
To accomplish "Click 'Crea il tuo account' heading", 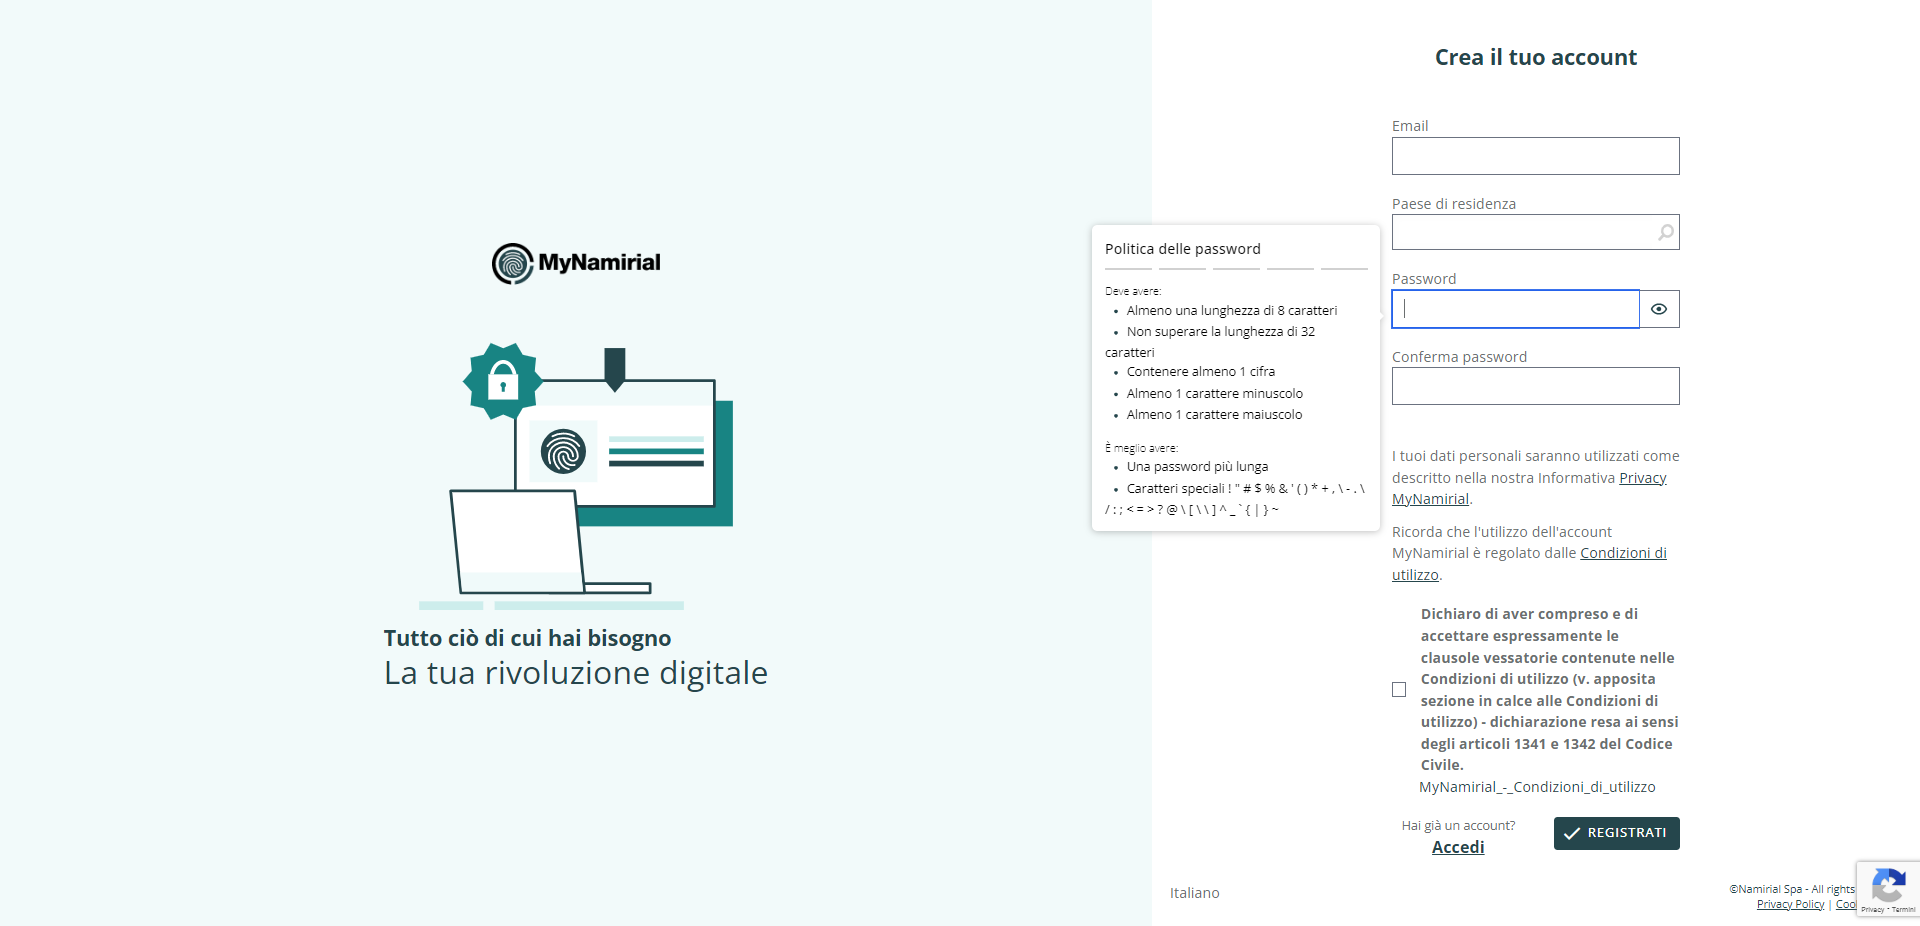I will [1536, 57].
